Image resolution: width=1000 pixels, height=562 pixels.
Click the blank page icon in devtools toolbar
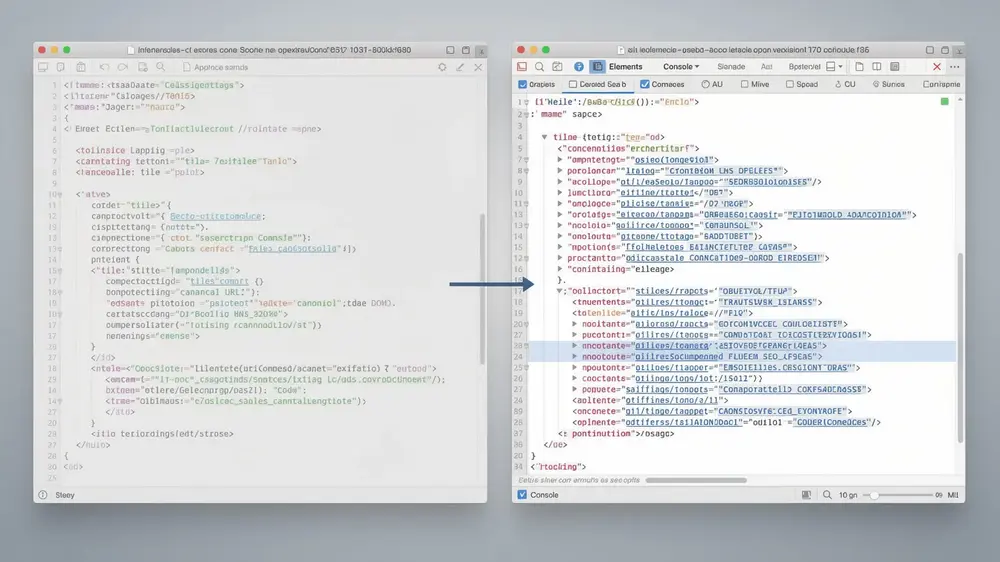point(859,66)
